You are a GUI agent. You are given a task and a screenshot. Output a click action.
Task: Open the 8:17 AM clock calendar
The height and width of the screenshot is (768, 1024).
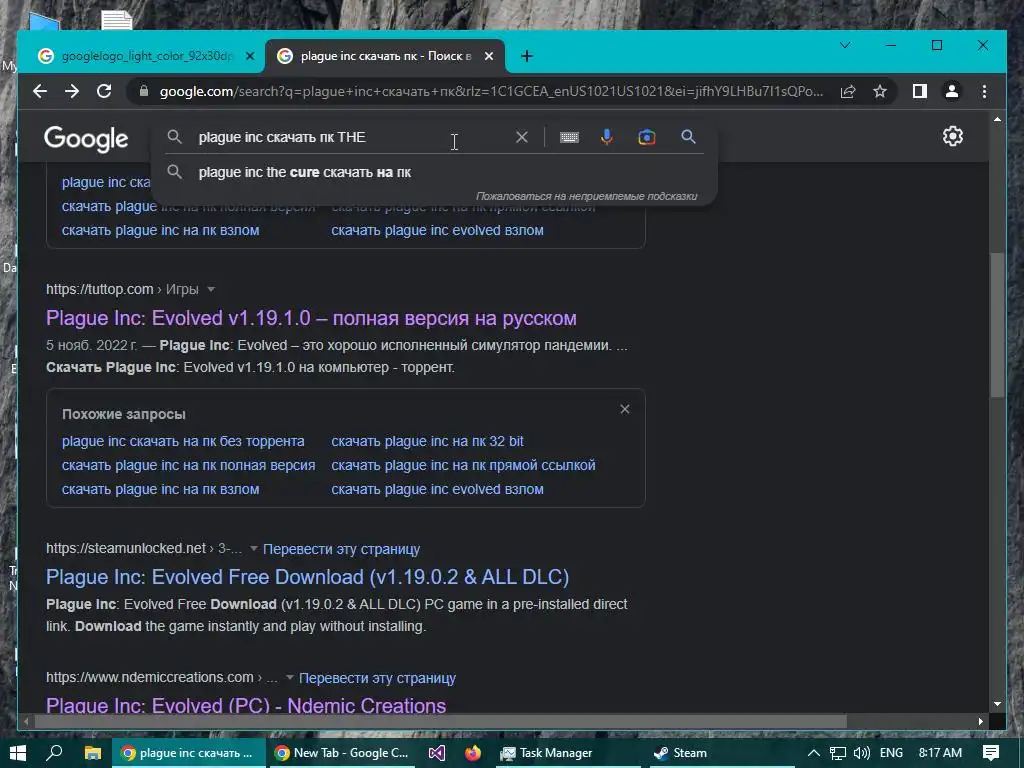(x=940, y=753)
